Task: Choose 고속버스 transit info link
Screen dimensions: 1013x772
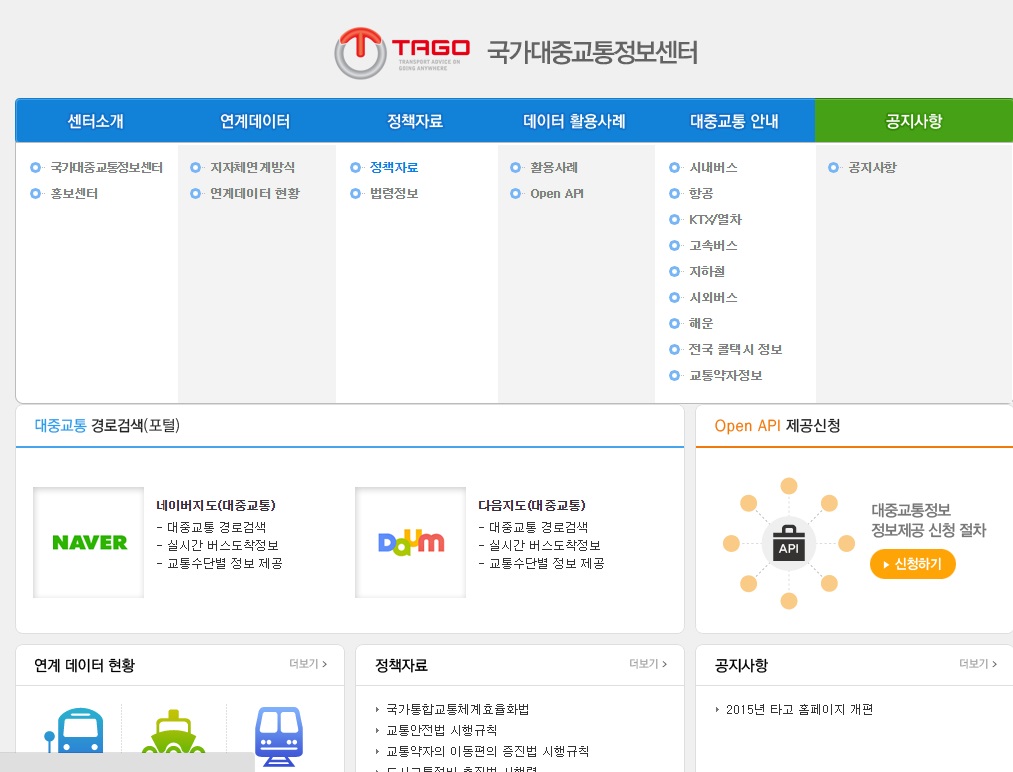Action: click(x=713, y=245)
